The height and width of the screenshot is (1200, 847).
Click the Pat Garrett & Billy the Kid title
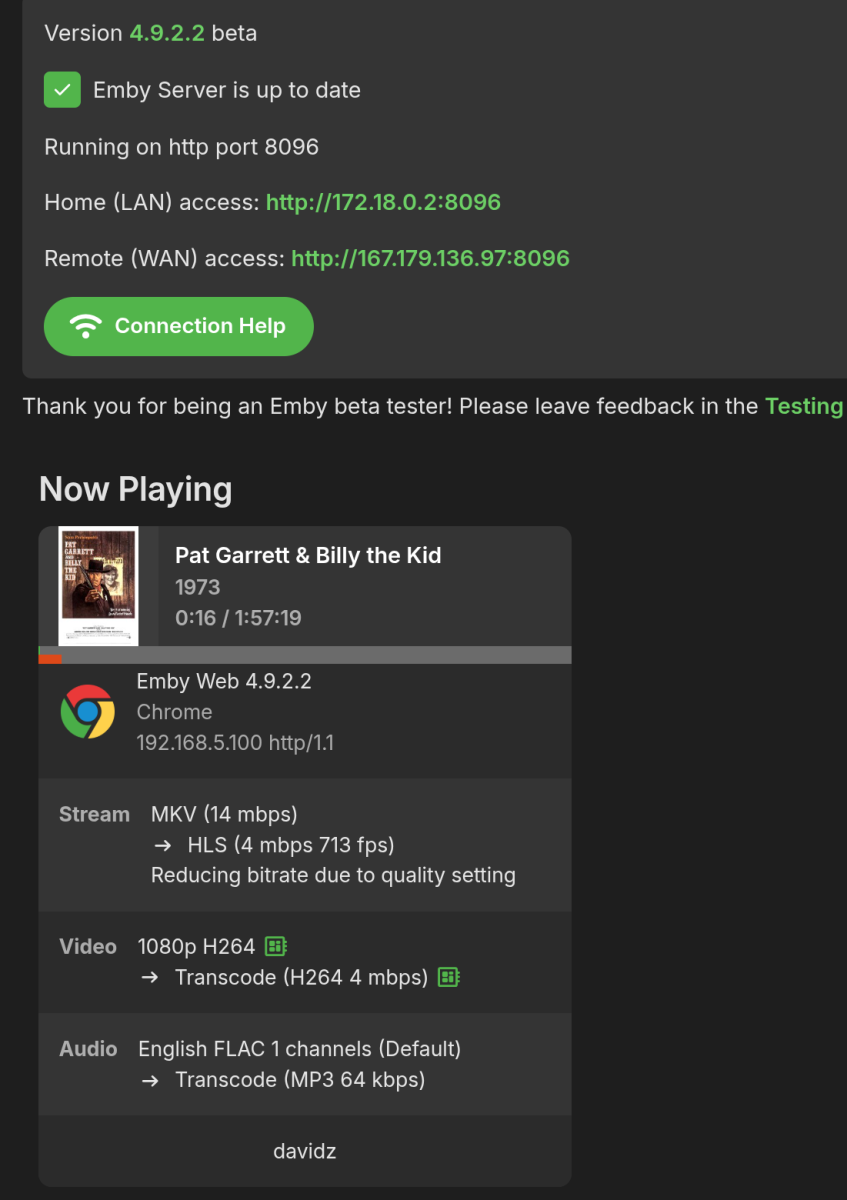pyautogui.click(x=309, y=555)
